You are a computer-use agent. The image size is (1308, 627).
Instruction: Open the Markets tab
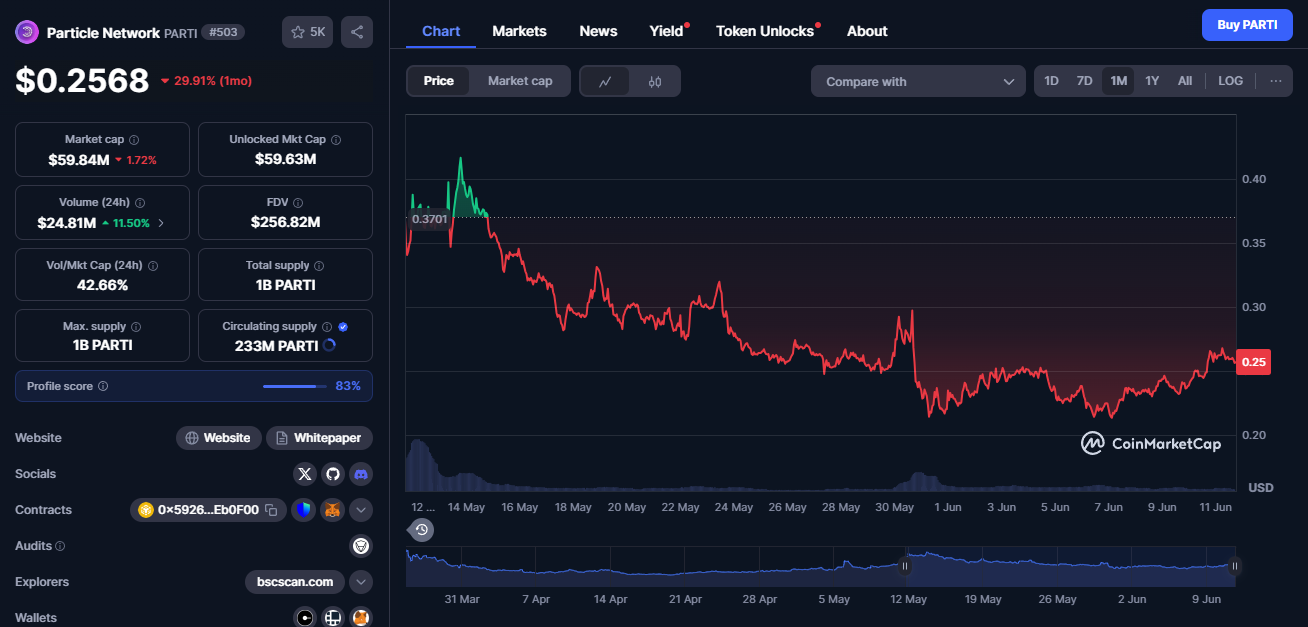[519, 31]
